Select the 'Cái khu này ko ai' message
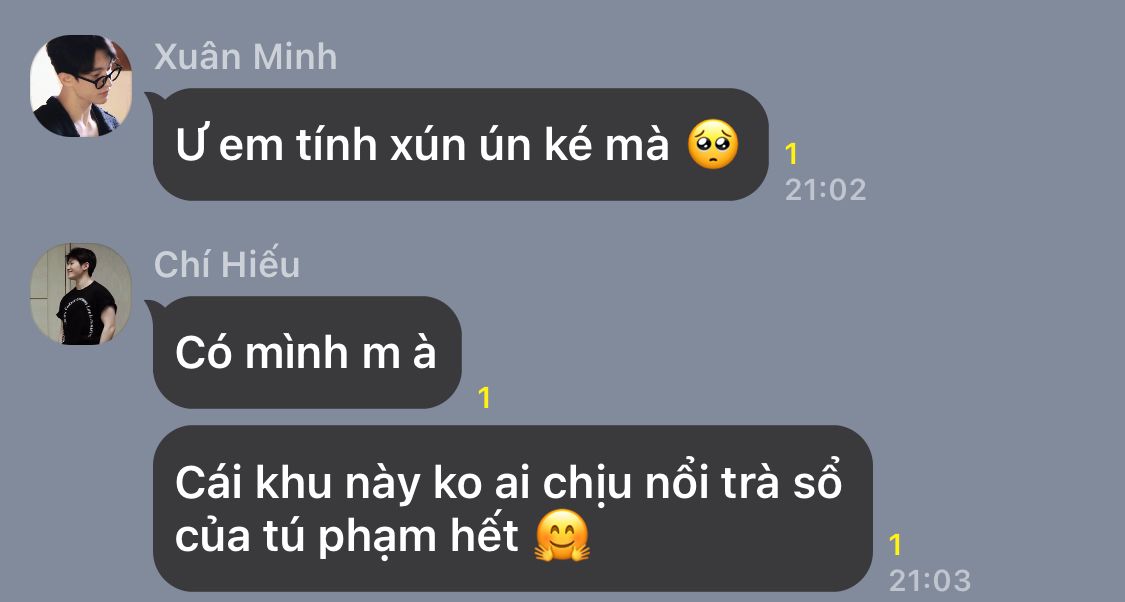The width and height of the screenshot is (1125, 602). (x=512, y=509)
